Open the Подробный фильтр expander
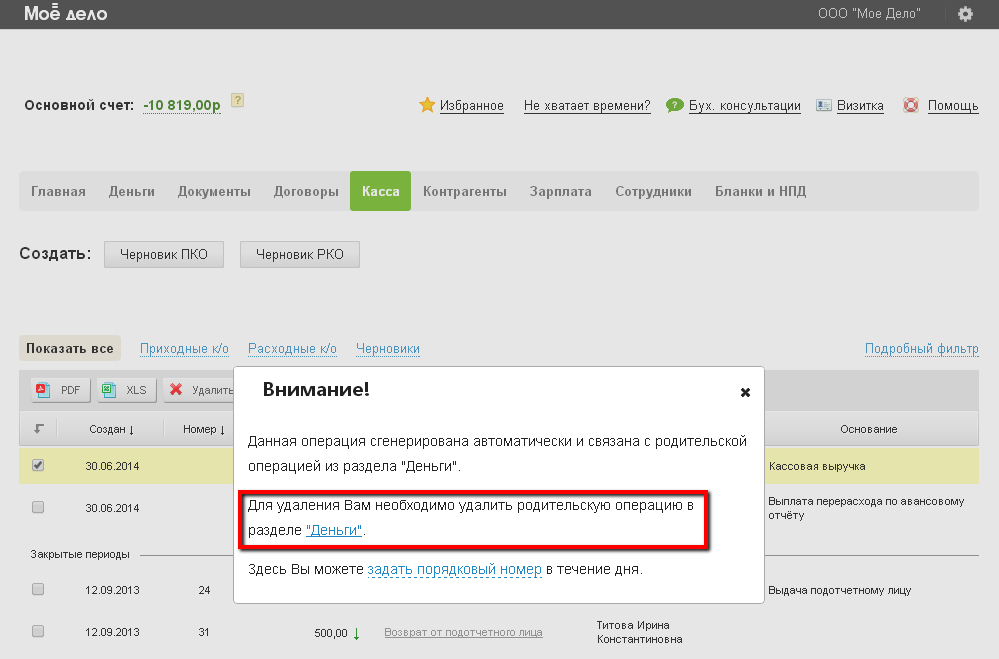This screenshot has width=999, height=659. click(921, 349)
